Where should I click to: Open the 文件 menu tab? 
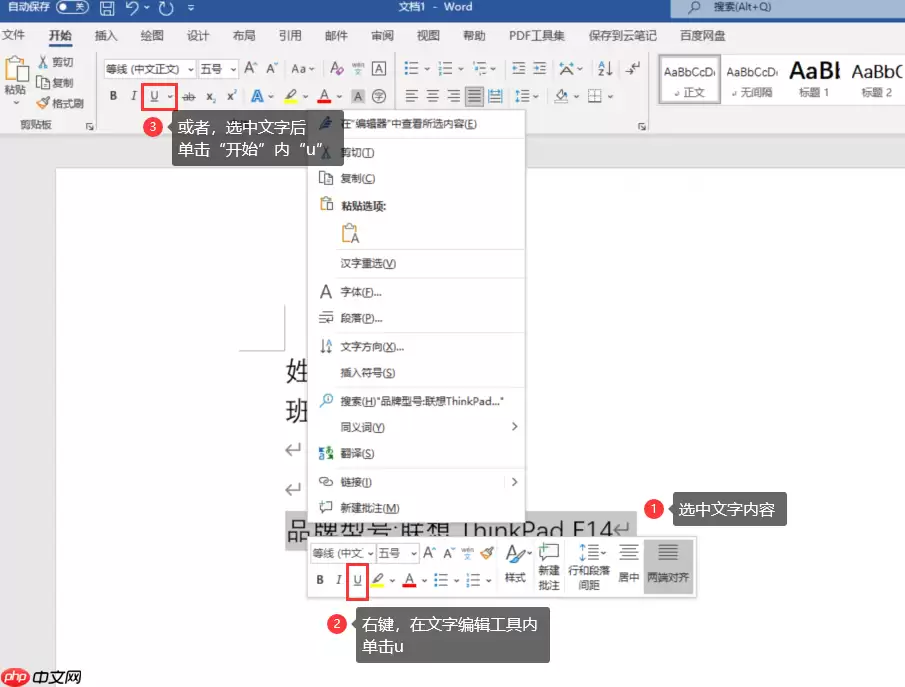click(x=13, y=35)
